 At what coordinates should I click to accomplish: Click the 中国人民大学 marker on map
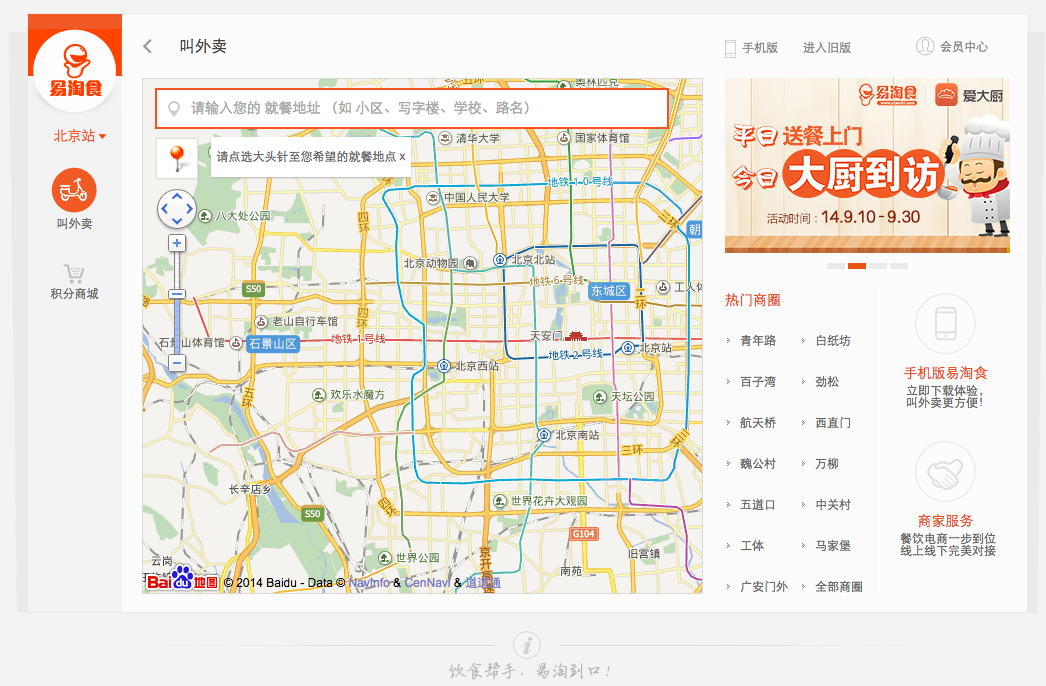pyautogui.click(x=433, y=198)
